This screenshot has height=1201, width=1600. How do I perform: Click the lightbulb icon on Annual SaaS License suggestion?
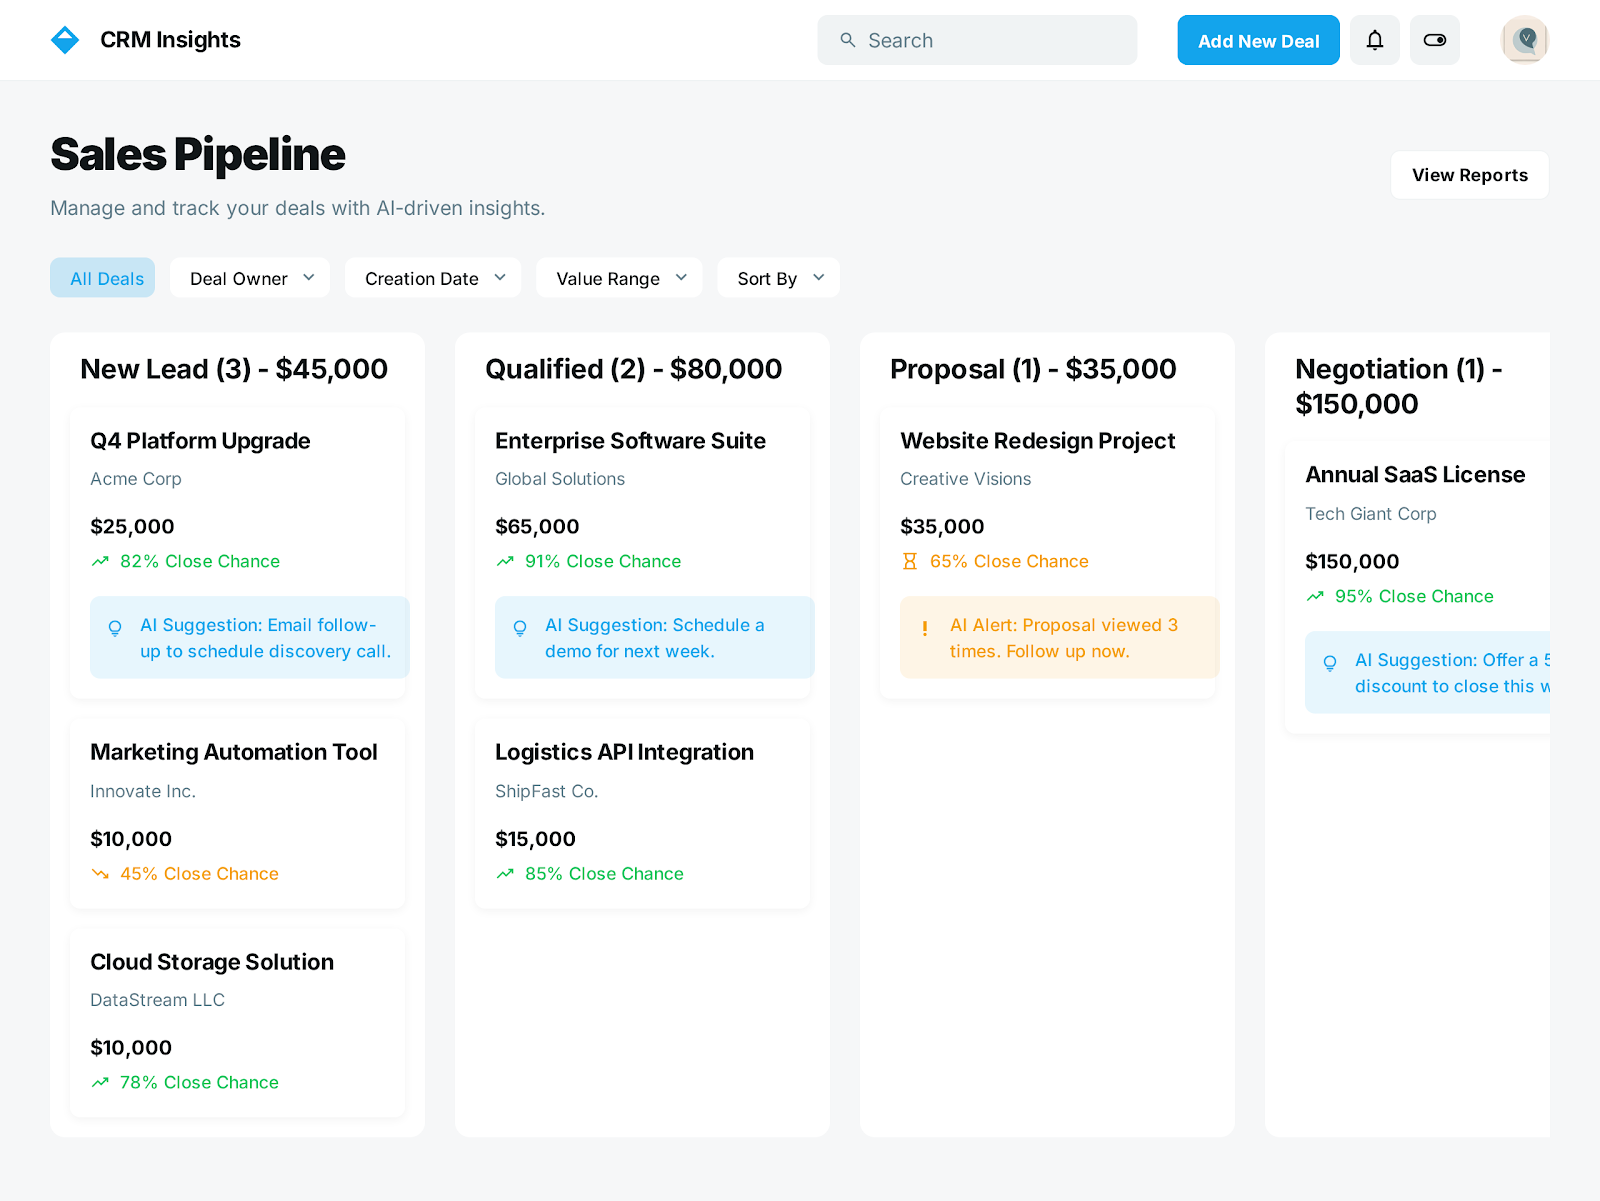(x=1329, y=663)
